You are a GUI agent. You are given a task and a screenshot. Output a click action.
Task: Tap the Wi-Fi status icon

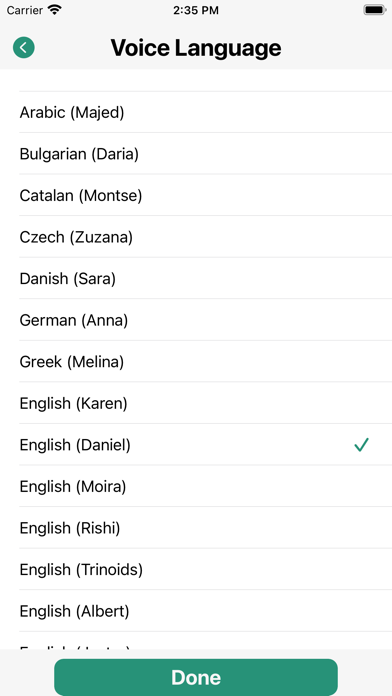click(x=55, y=10)
